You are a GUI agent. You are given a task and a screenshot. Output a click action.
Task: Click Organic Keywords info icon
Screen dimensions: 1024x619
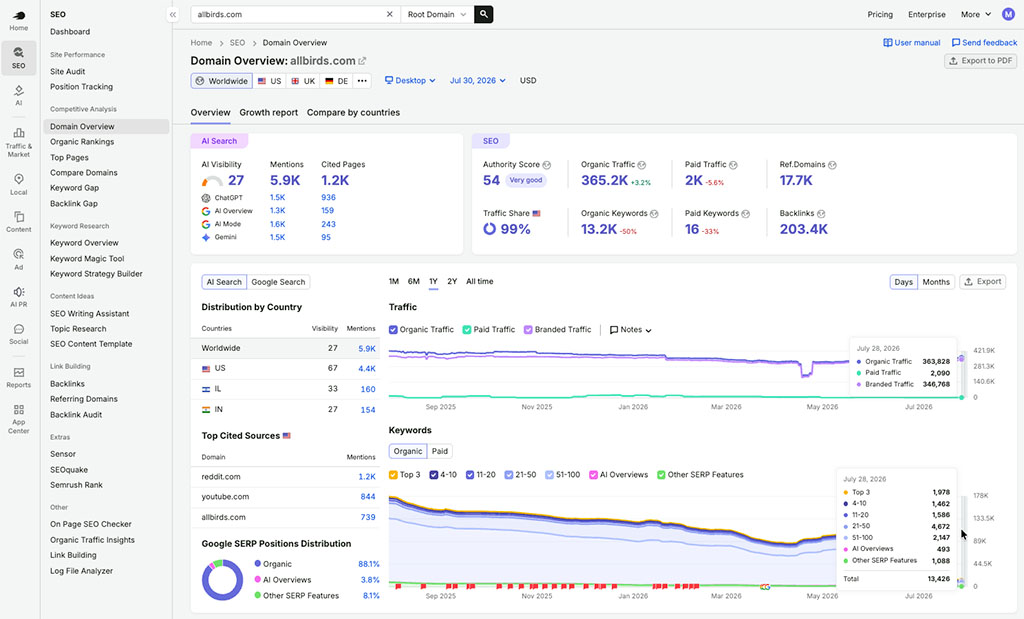(x=654, y=214)
